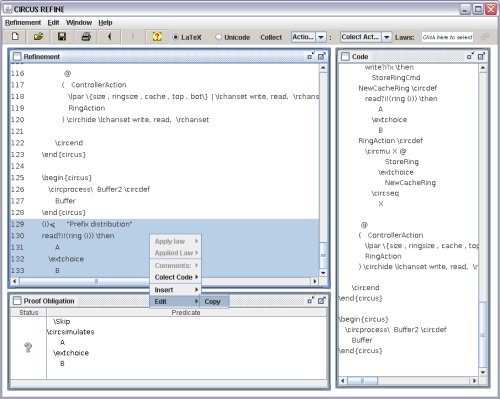Image resolution: width=500 pixels, height=399 pixels.
Task: Click the Code panel title icon
Action: click(x=345, y=56)
